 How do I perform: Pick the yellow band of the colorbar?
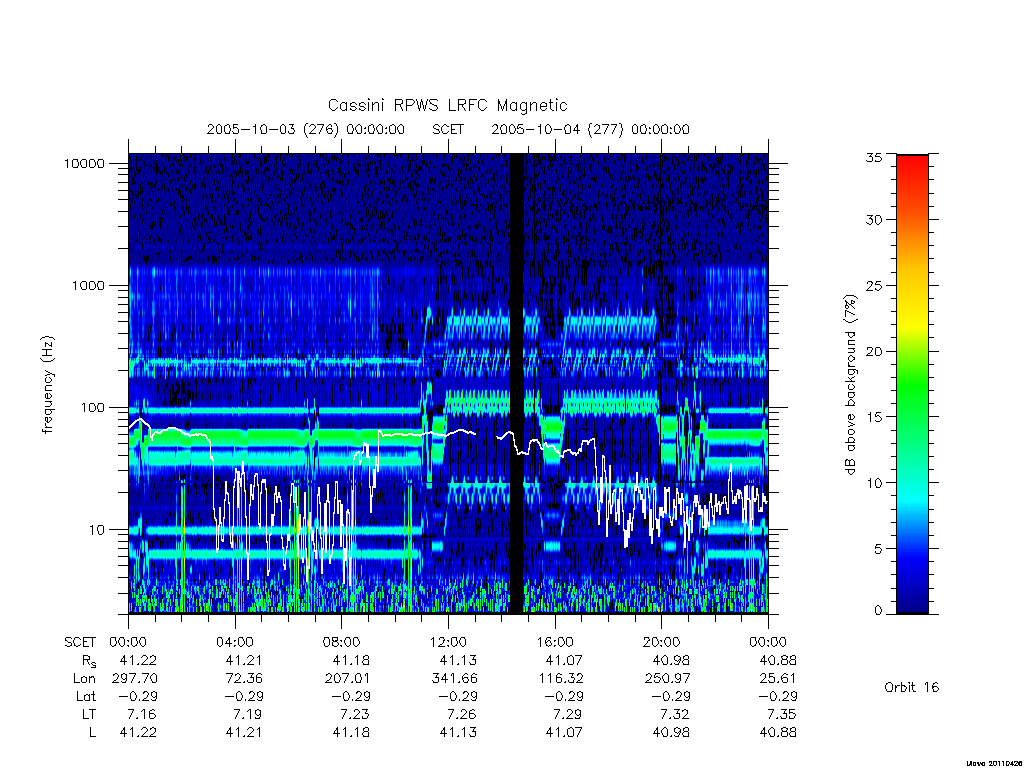click(x=912, y=323)
